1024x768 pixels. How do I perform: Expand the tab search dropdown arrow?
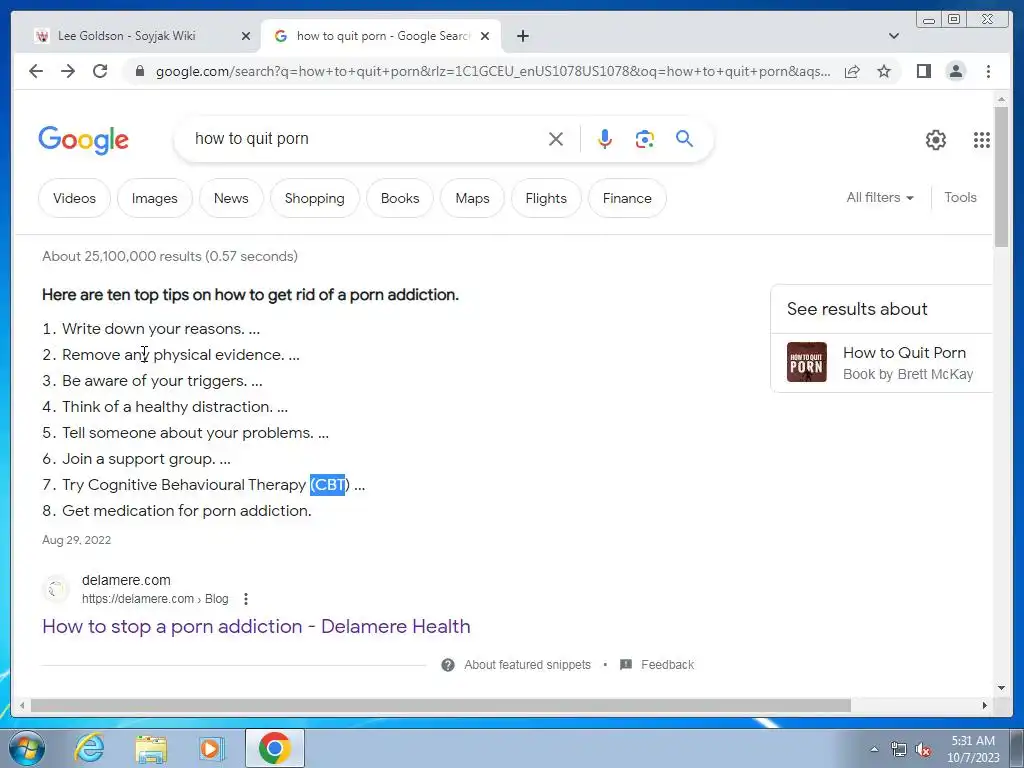[893, 36]
